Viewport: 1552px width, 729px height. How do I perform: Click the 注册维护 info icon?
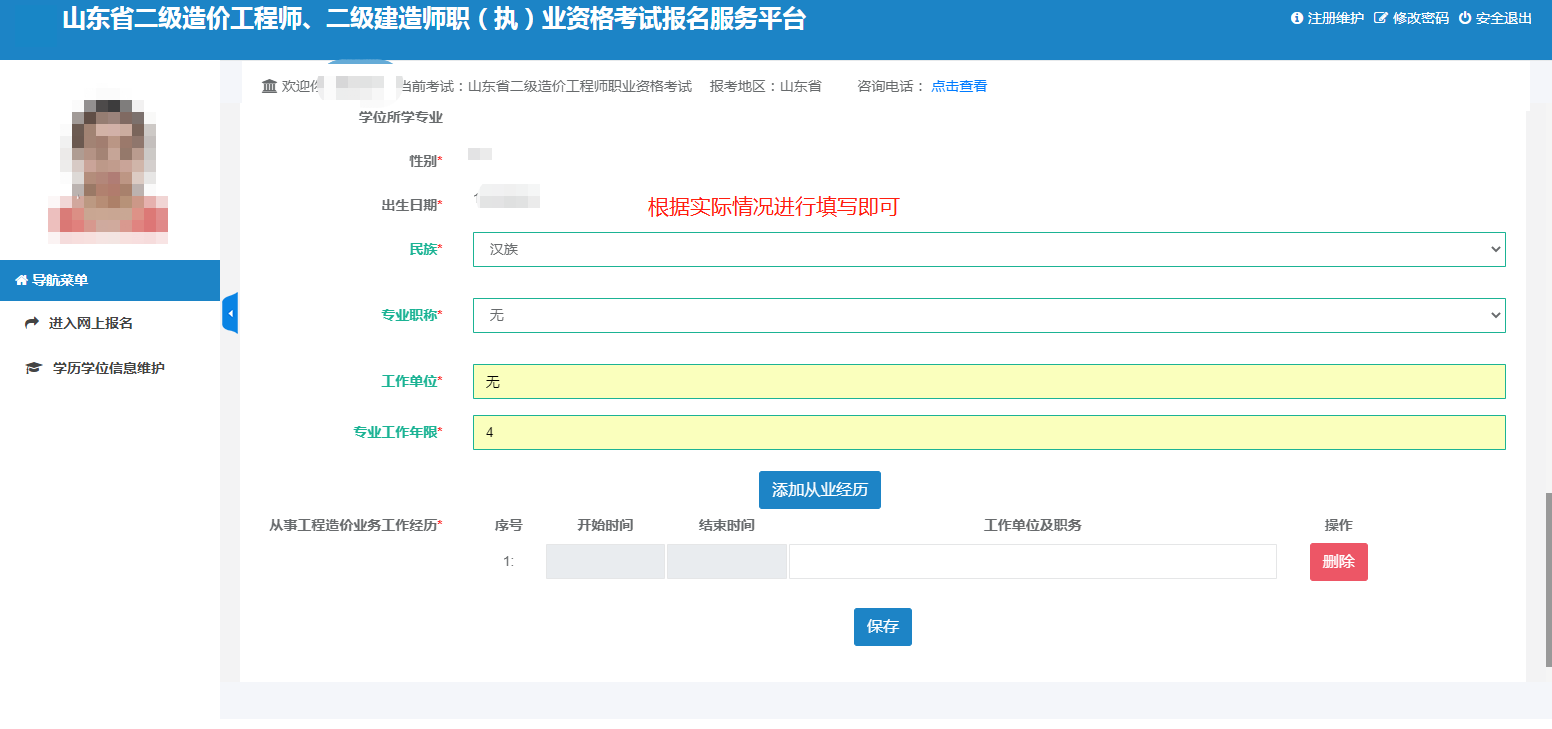[1297, 18]
